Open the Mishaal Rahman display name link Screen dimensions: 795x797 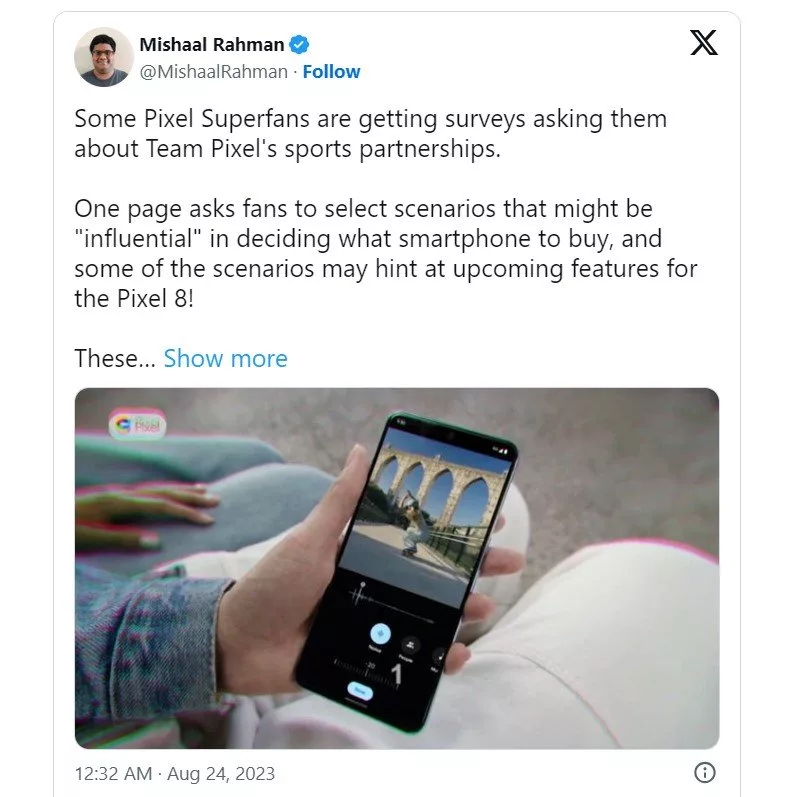[212, 45]
